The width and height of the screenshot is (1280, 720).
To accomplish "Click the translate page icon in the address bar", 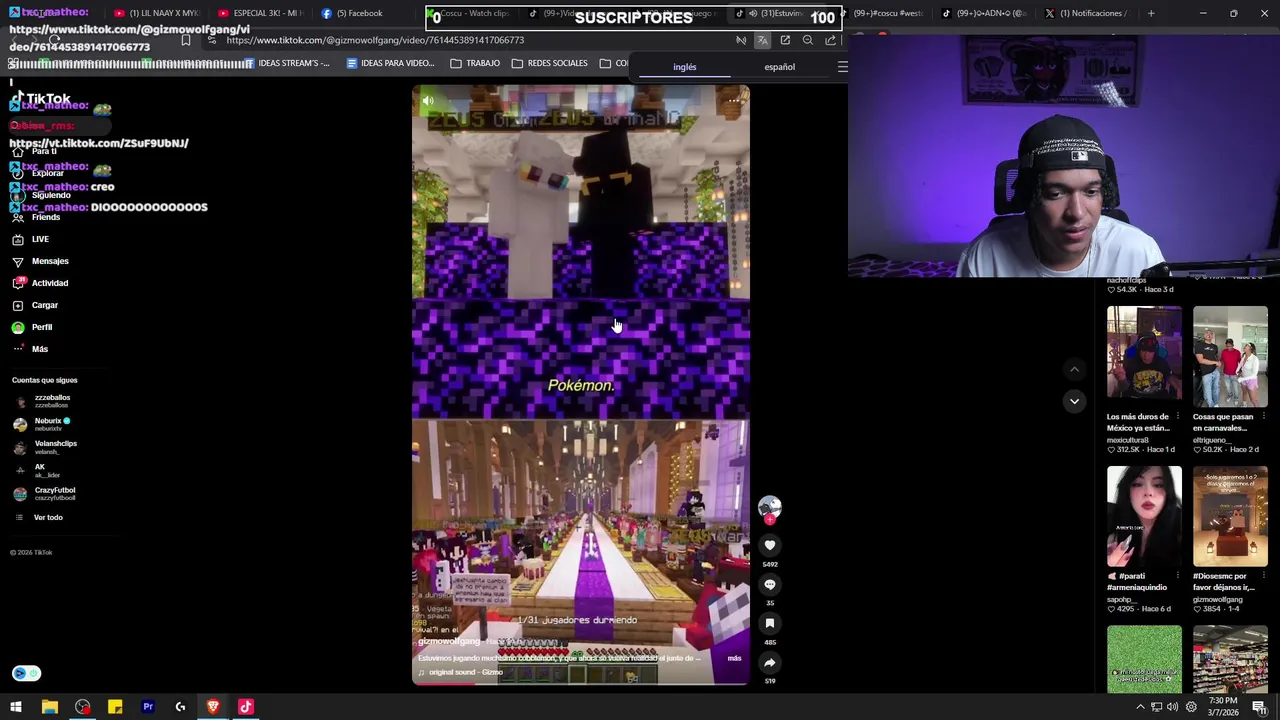I will [762, 40].
